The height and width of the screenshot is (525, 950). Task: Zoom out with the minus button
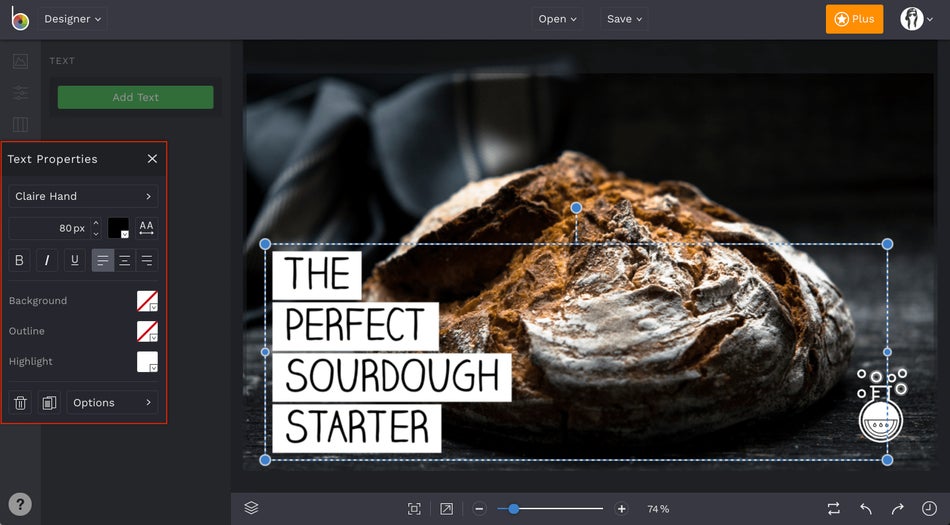click(x=479, y=509)
